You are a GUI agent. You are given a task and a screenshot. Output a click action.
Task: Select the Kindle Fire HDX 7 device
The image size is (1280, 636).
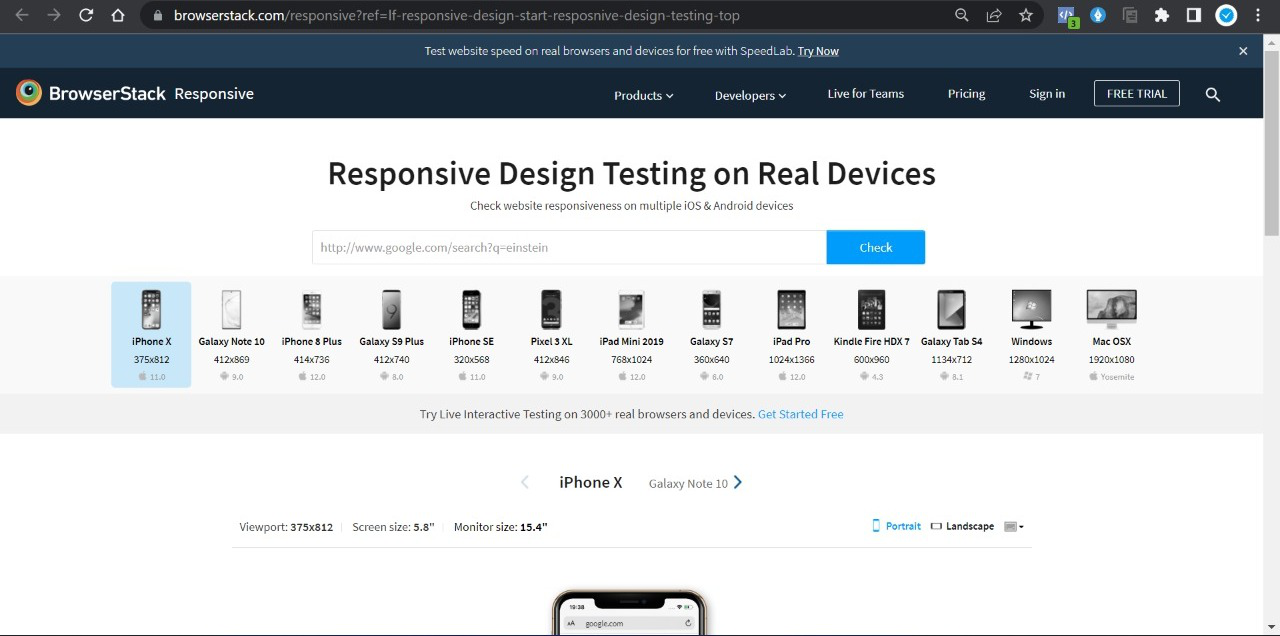click(x=871, y=310)
